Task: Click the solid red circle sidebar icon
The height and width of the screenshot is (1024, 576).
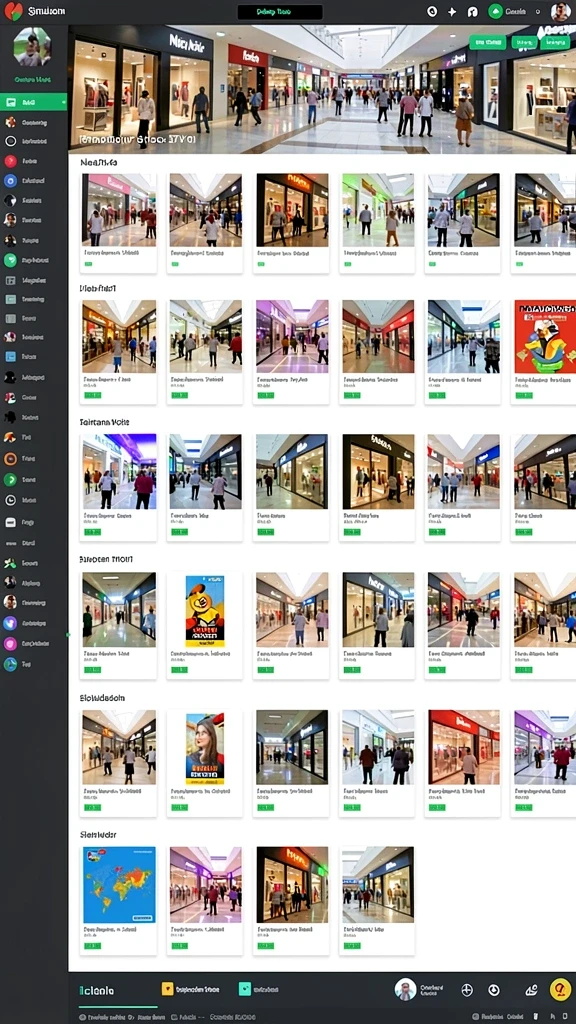Action: pos(10,161)
